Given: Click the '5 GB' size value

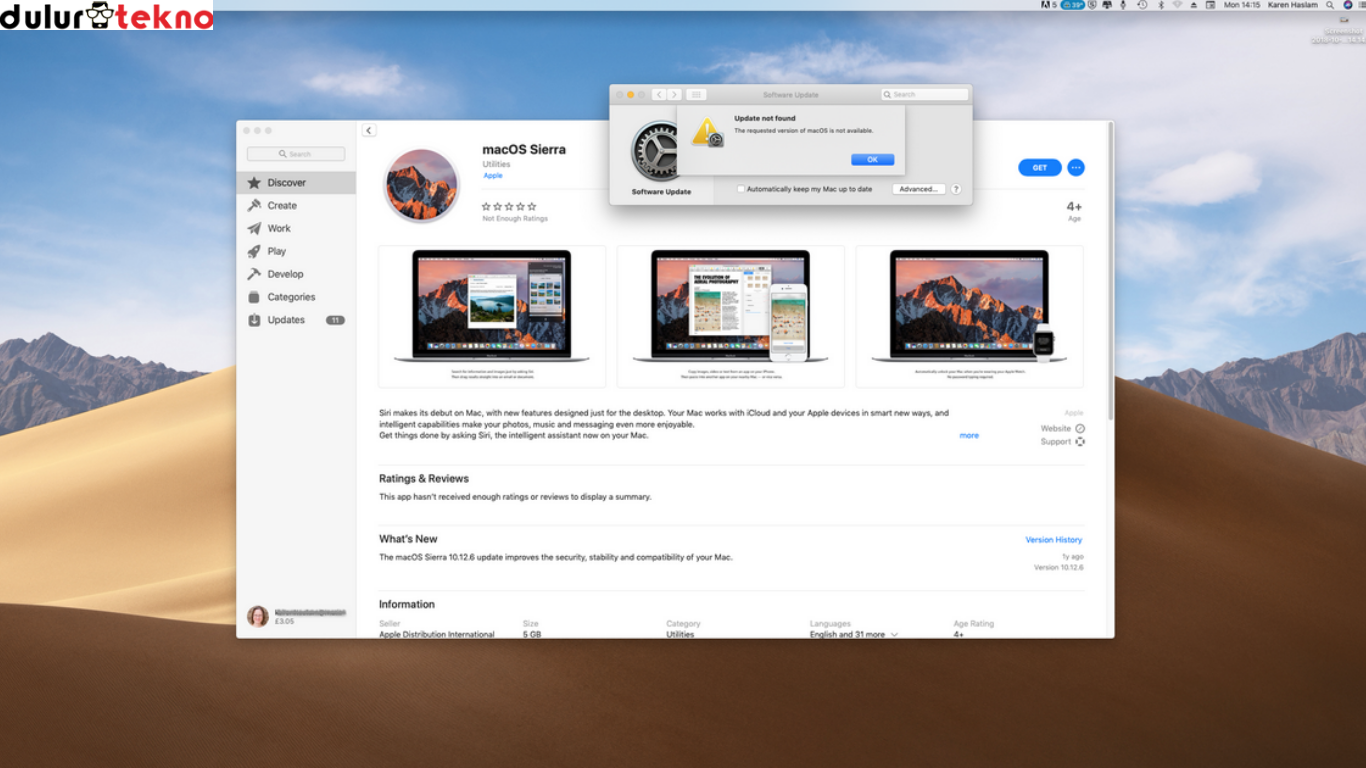Looking at the screenshot, I should coord(532,635).
